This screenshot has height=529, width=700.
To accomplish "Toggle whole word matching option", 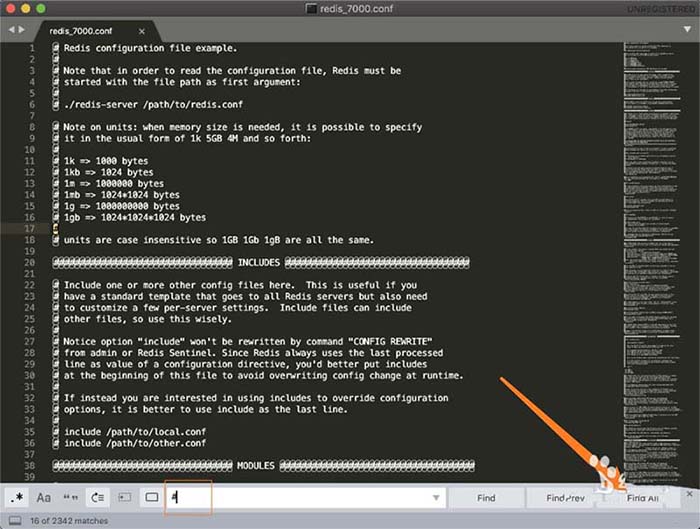I will (71, 497).
